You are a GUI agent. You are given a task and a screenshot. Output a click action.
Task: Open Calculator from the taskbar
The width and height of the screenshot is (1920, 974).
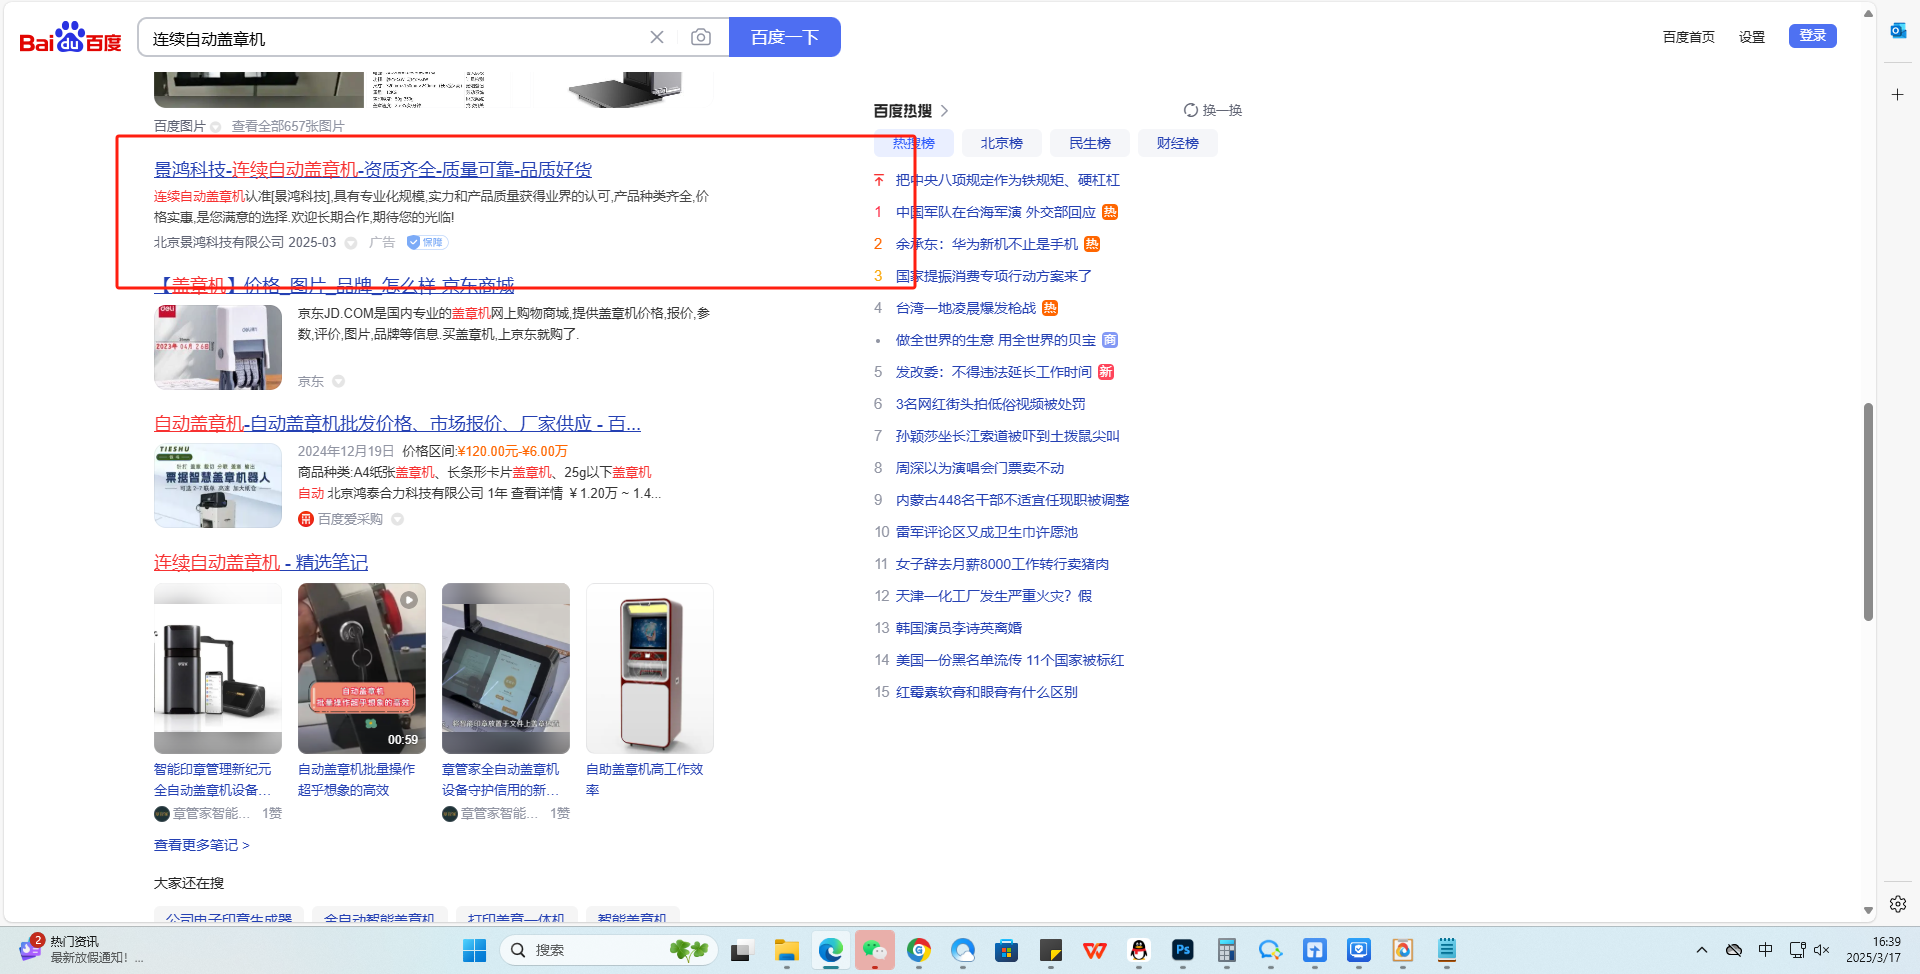(x=1227, y=950)
